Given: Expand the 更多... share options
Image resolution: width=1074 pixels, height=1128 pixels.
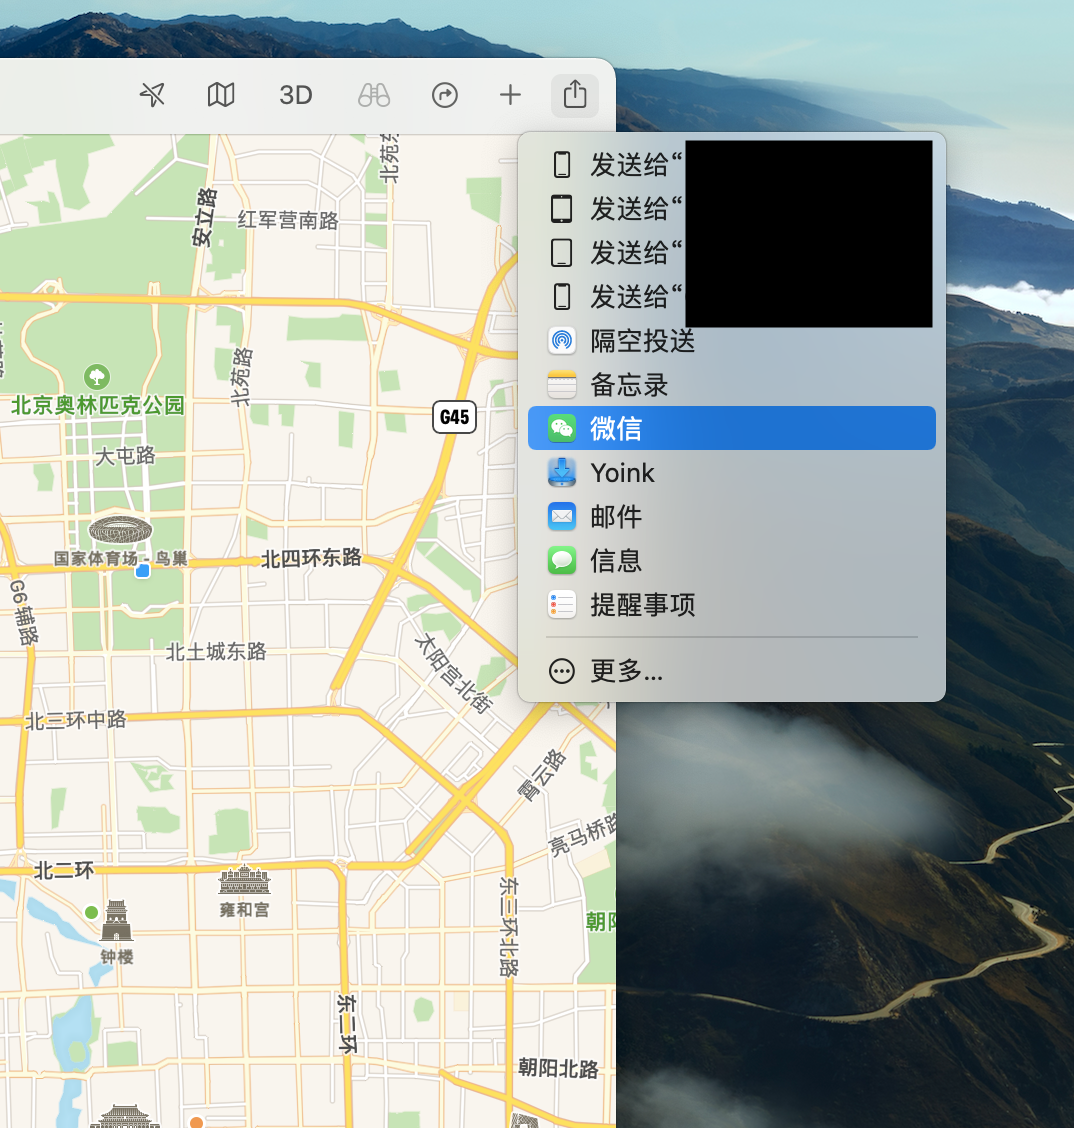Looking at the screenshot, I should [x=626, y=671].
